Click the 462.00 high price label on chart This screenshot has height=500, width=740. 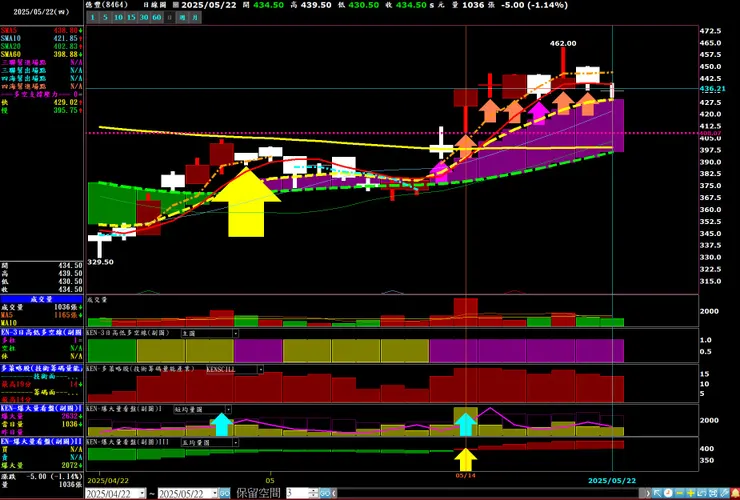pos(563,43)
